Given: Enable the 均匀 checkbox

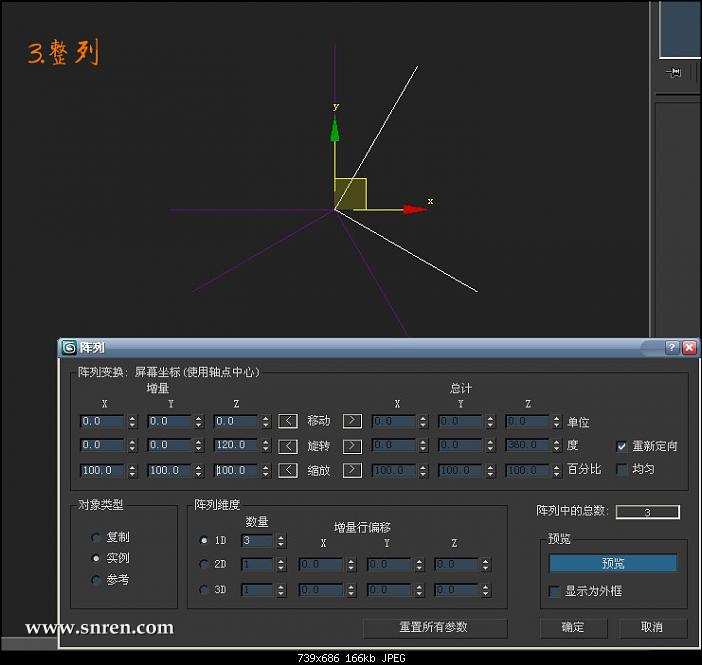Looking at the screenshot, I should tap(622, 469).
